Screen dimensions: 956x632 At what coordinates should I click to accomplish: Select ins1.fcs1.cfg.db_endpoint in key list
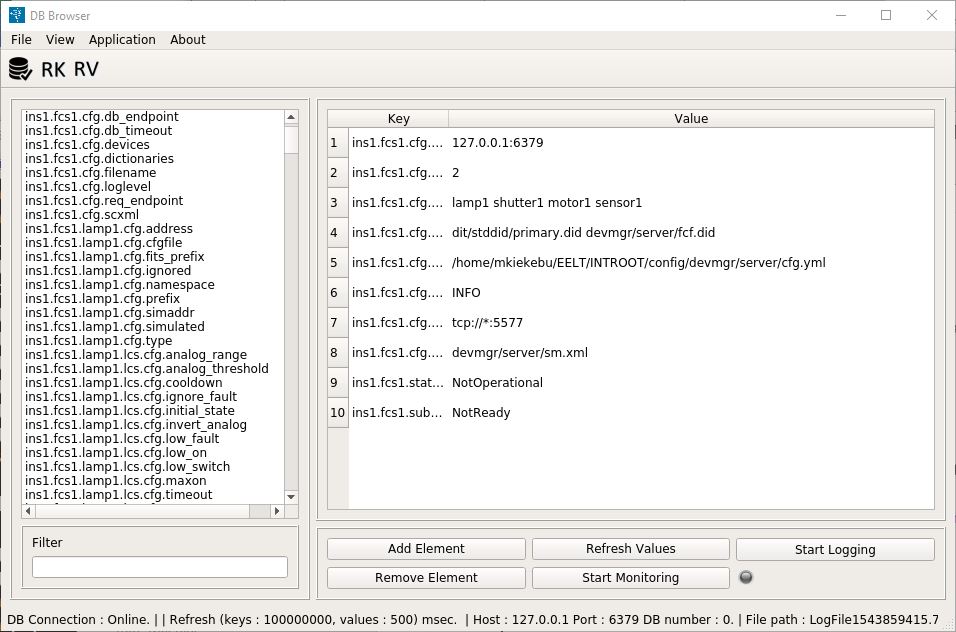coord(102,117)
